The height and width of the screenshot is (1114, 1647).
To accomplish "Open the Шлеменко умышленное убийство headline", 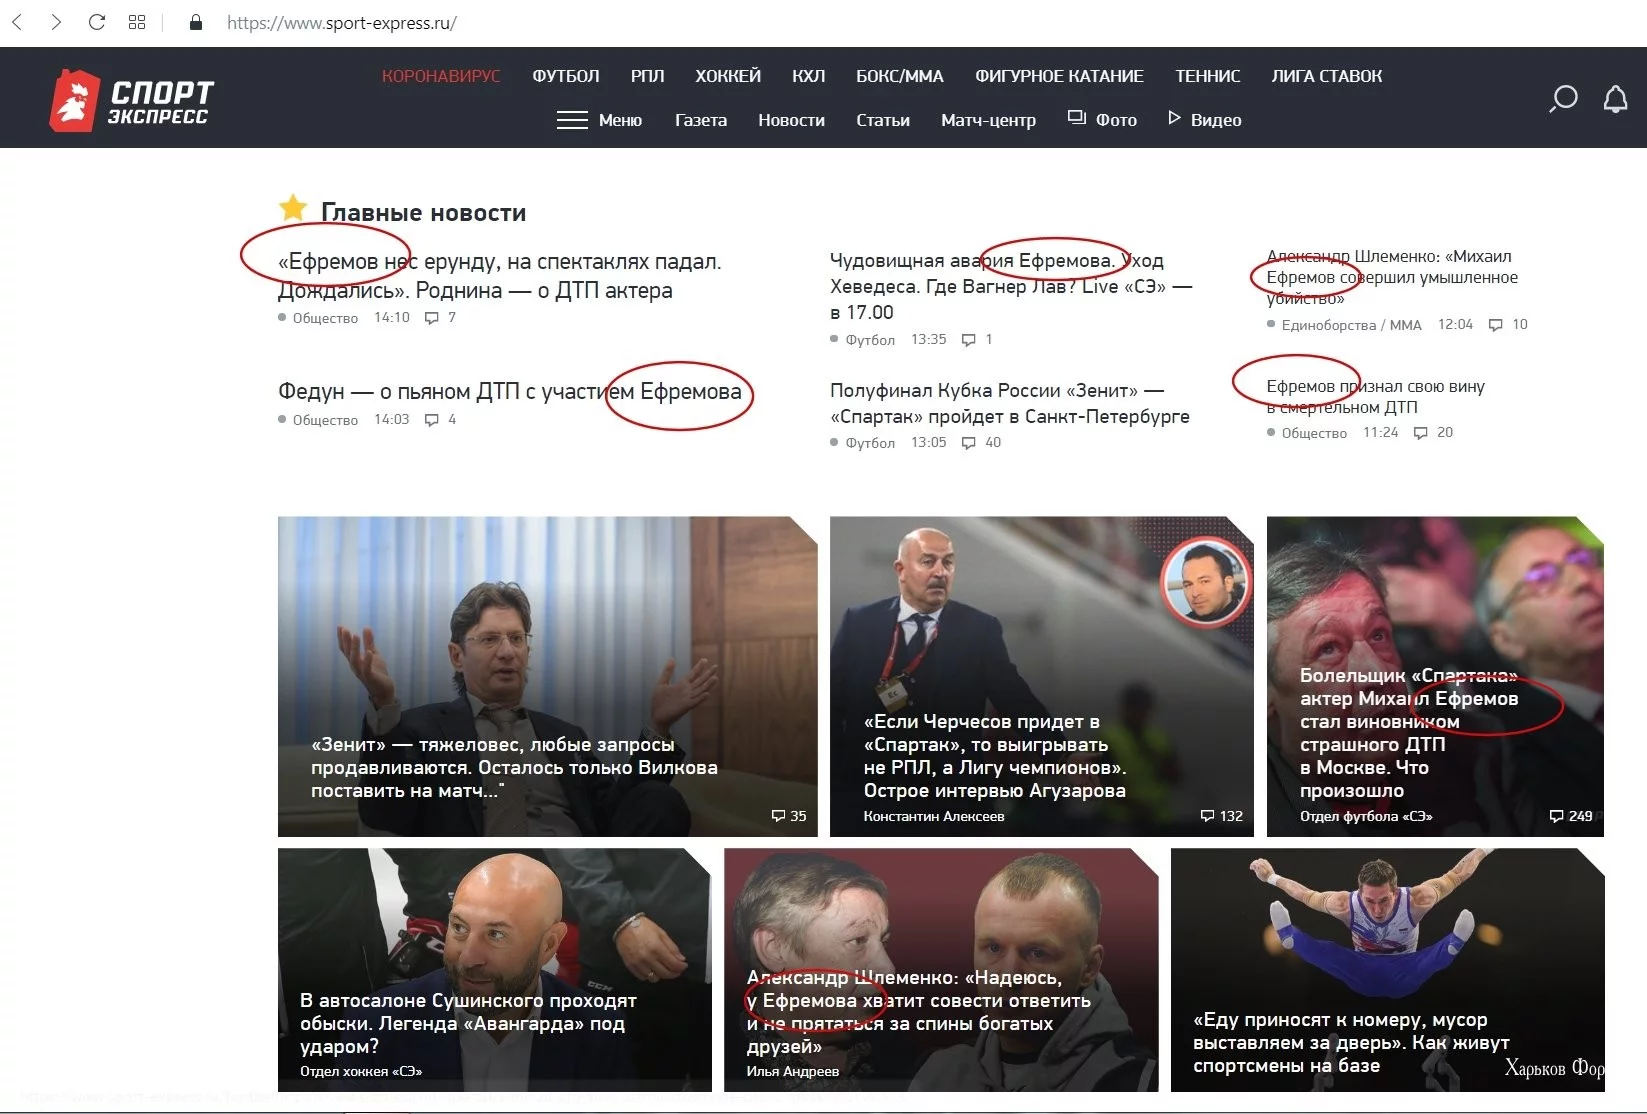I will click(1392, 277).
